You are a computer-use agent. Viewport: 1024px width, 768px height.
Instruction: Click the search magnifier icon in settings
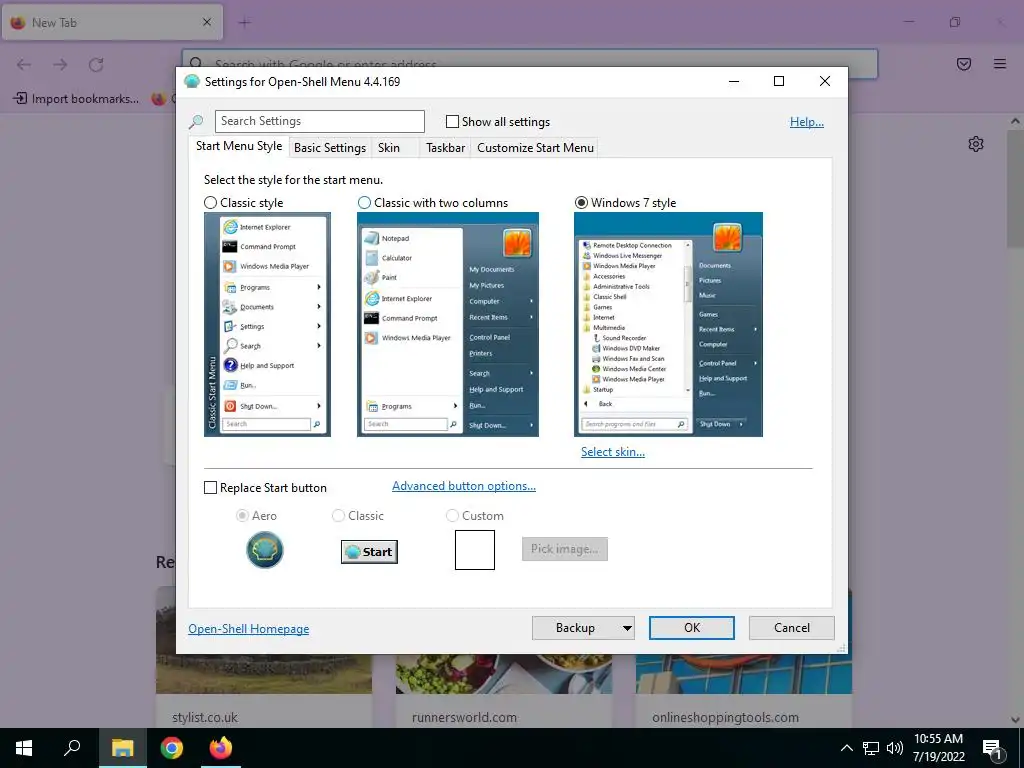(196, 121)
